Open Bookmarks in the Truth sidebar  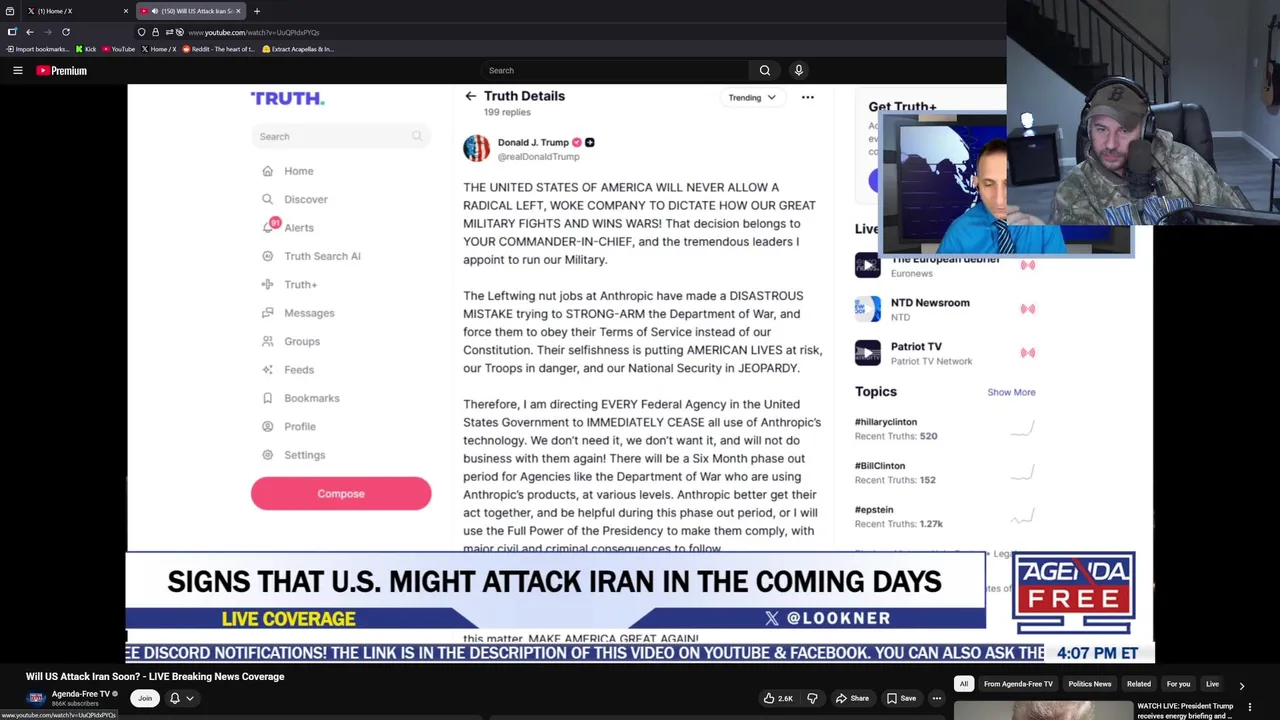click(301, 398)
